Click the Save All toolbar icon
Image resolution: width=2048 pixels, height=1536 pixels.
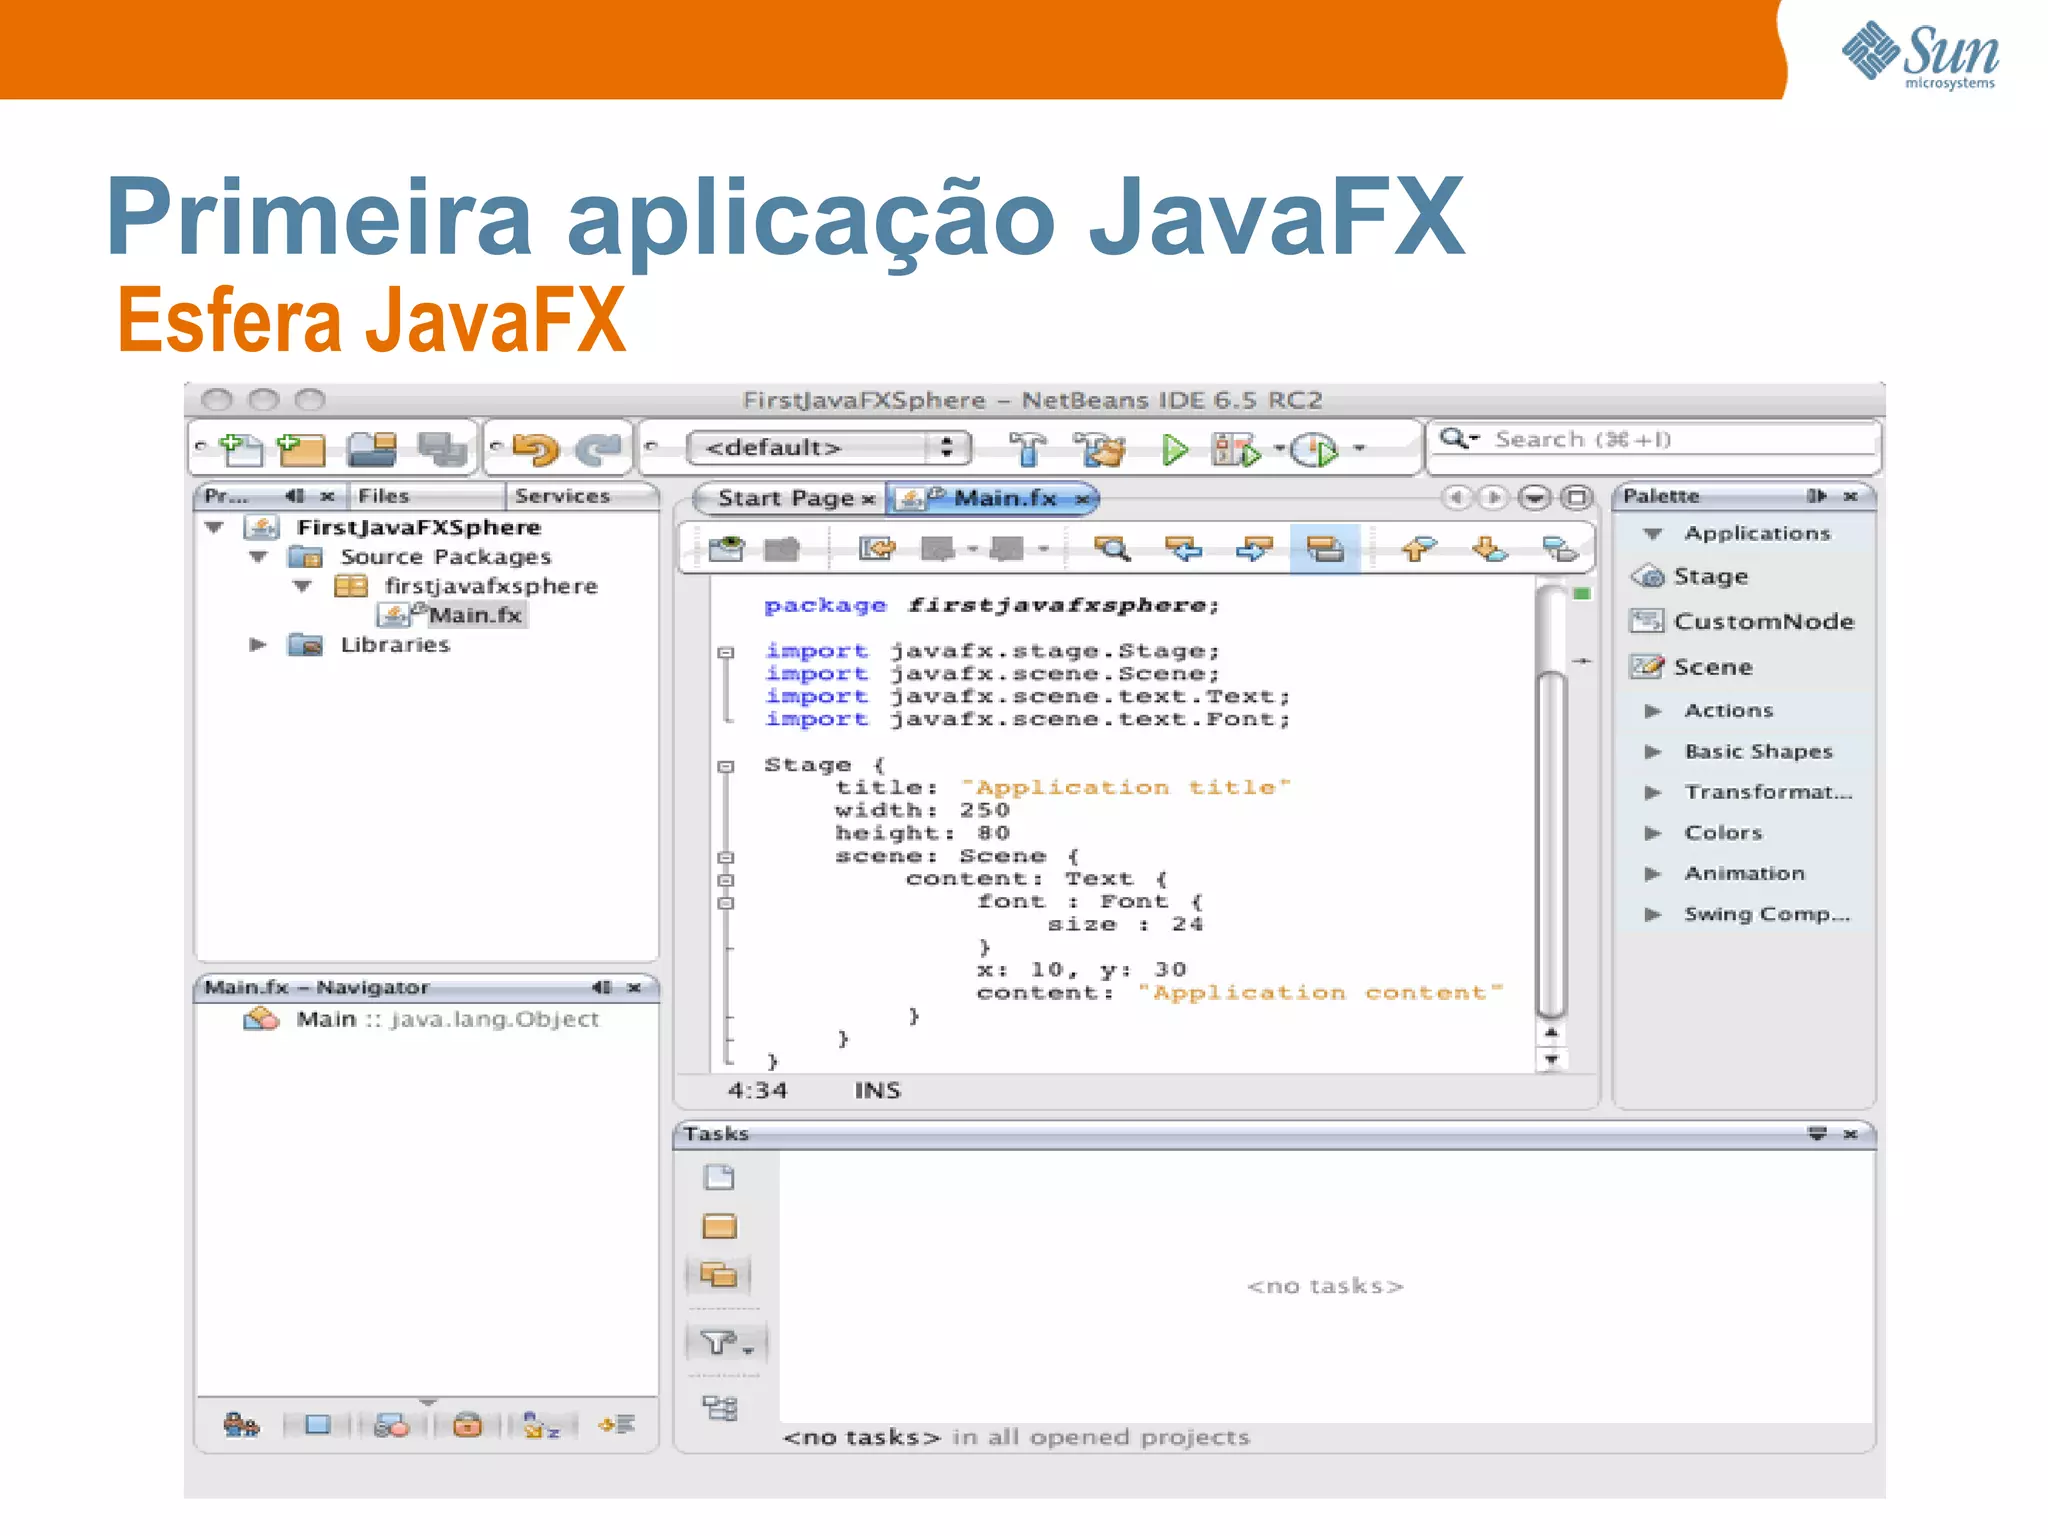pyautogui.click(x=442, y=450)
